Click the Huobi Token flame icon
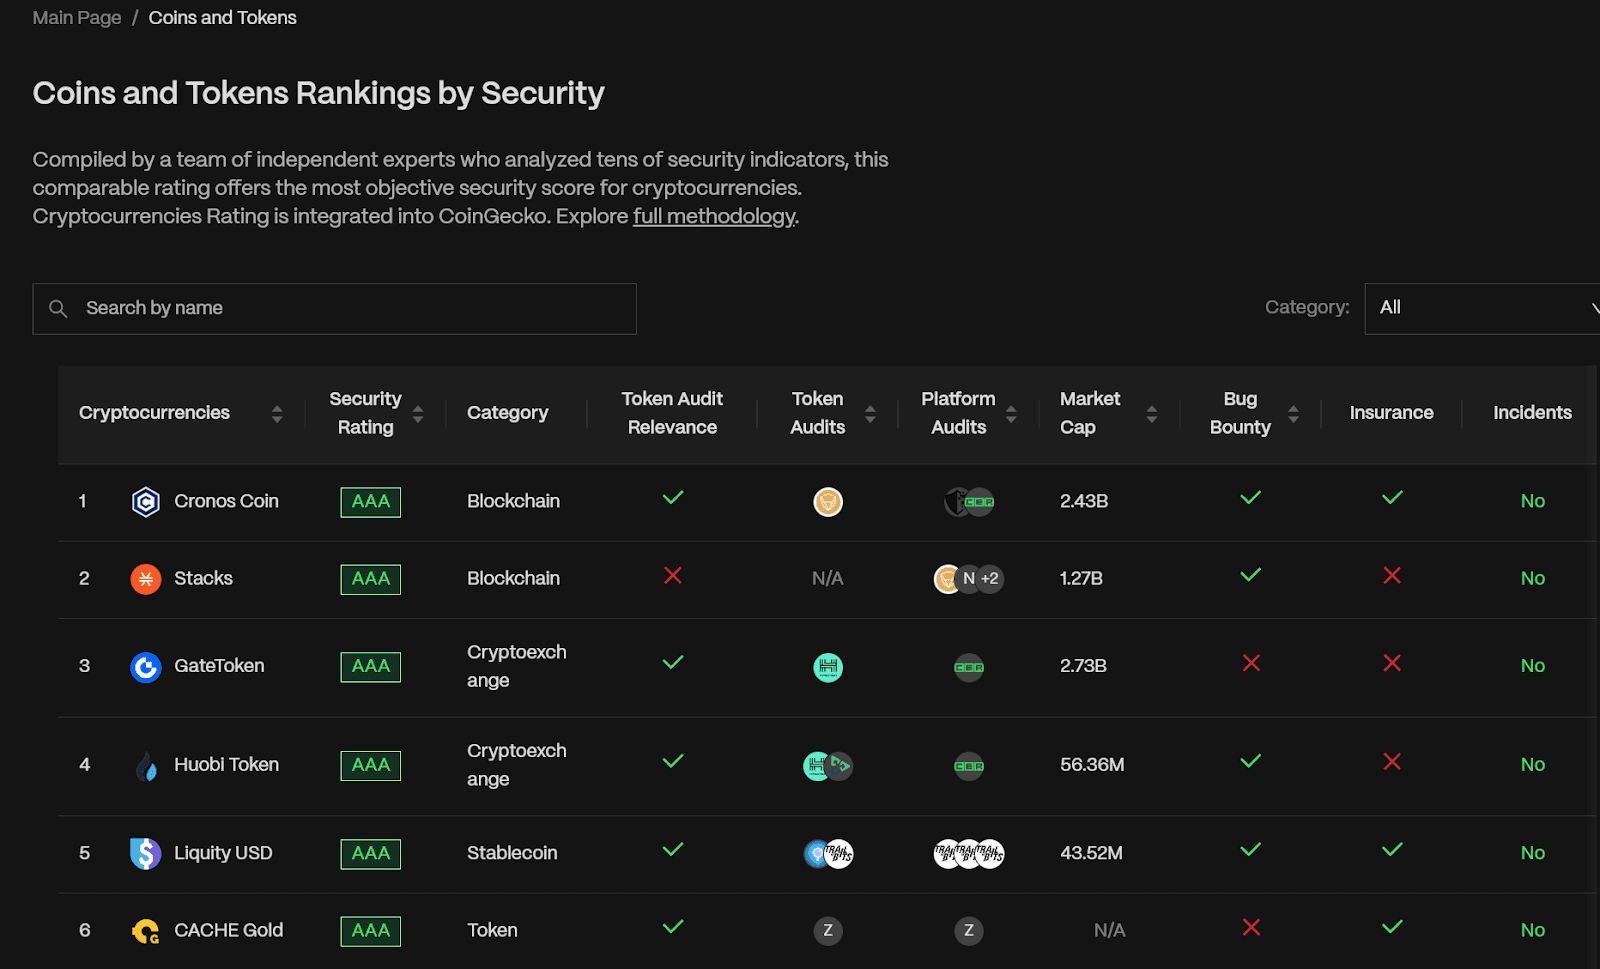 146,766
